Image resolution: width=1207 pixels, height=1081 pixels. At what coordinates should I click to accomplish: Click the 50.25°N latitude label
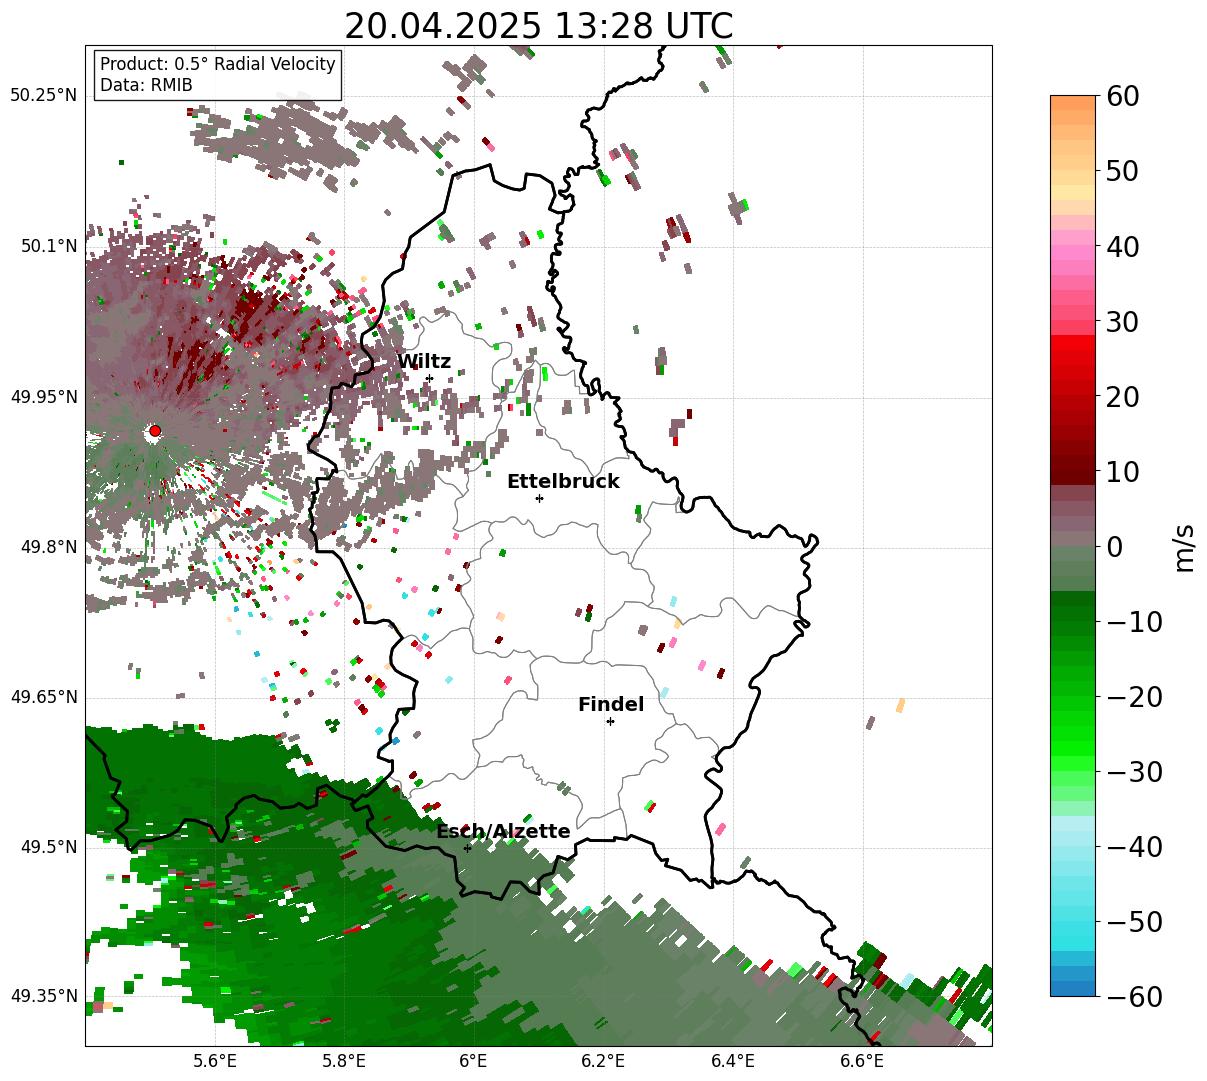point(44,96)
